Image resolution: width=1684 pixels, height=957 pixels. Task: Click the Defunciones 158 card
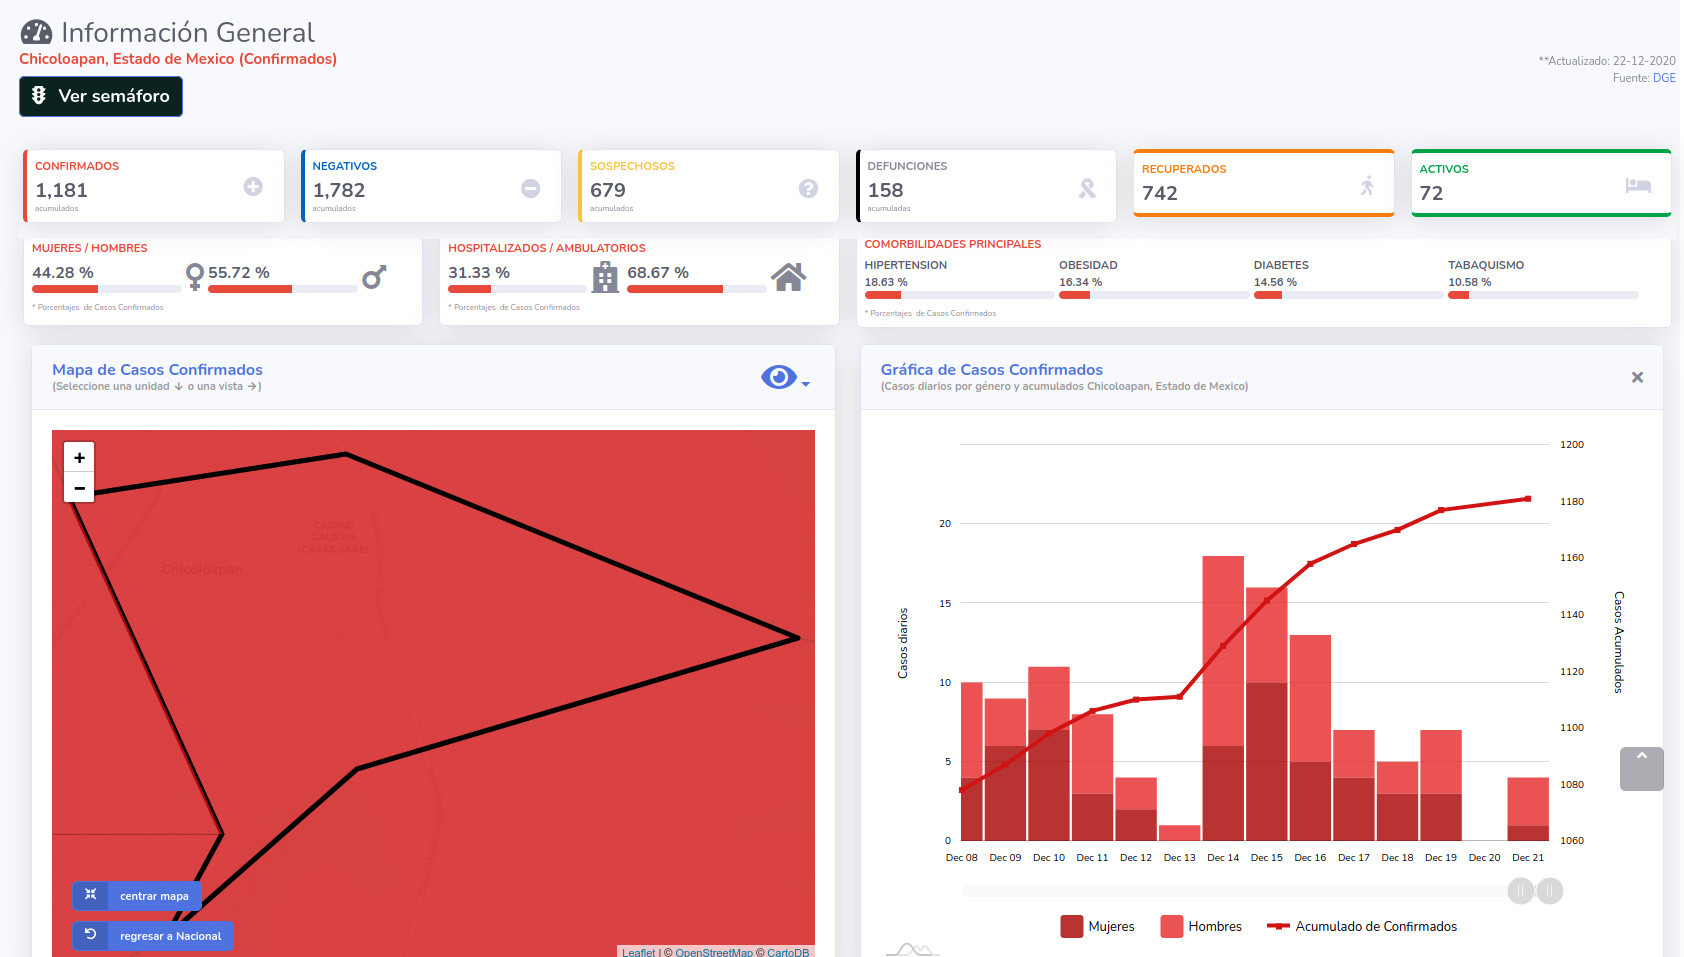[986, 186]
